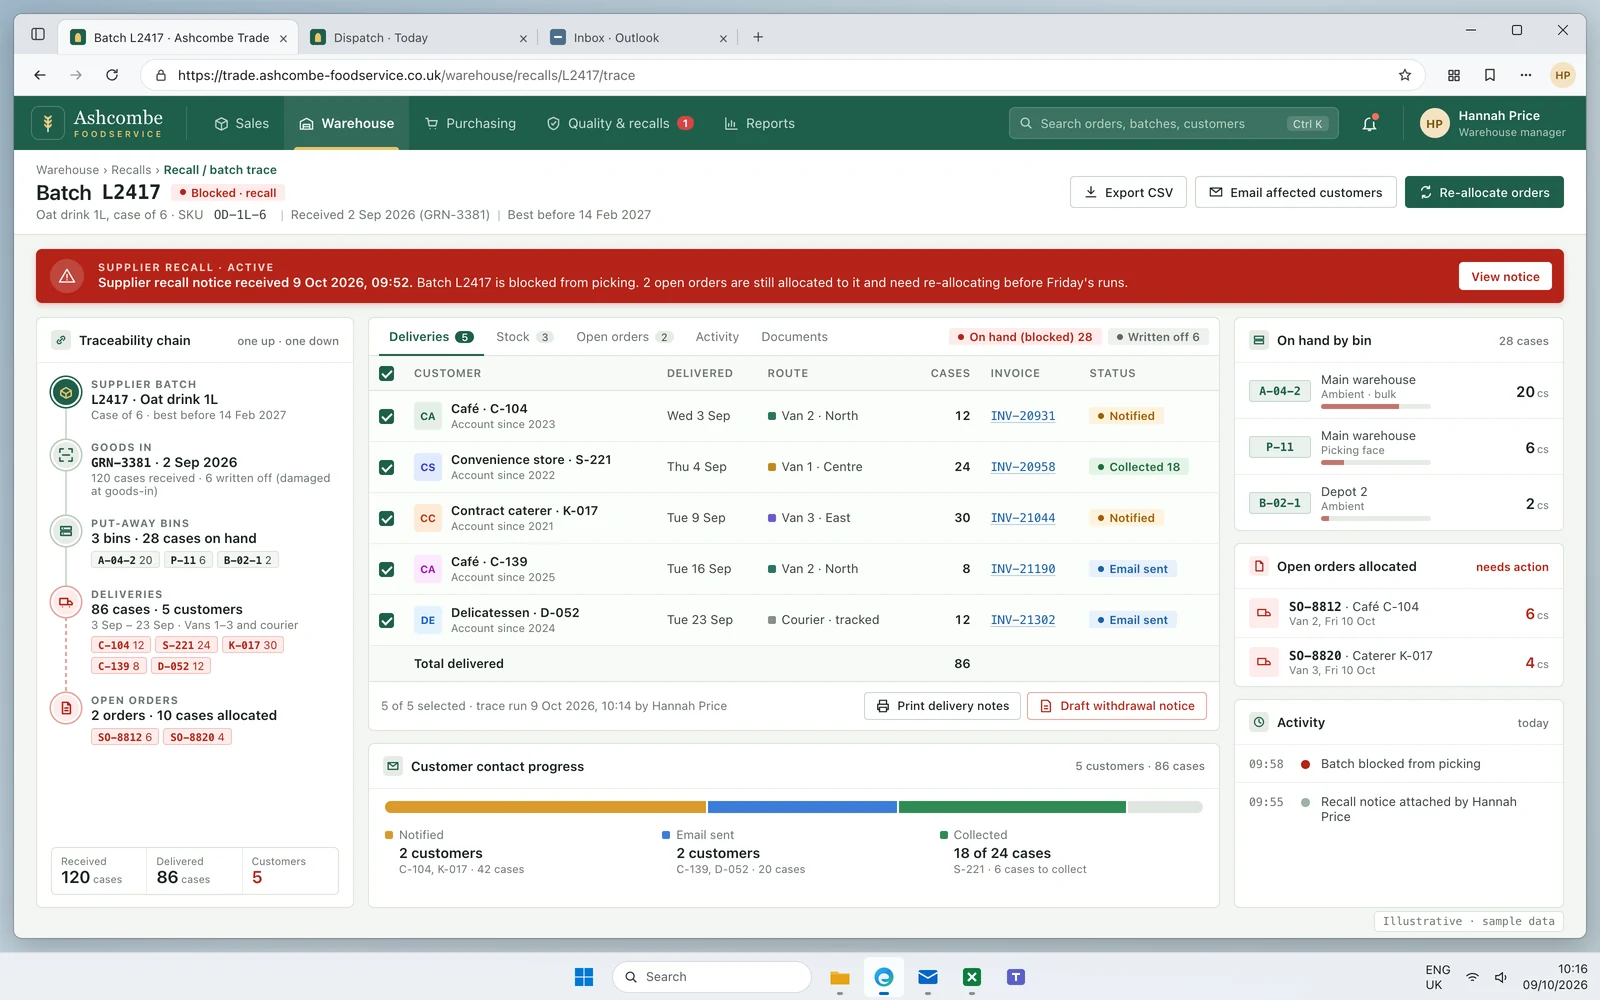
Task: Click the Goods In icon in traceability chain
Action: pyautogui.click(x=66, y=455)
